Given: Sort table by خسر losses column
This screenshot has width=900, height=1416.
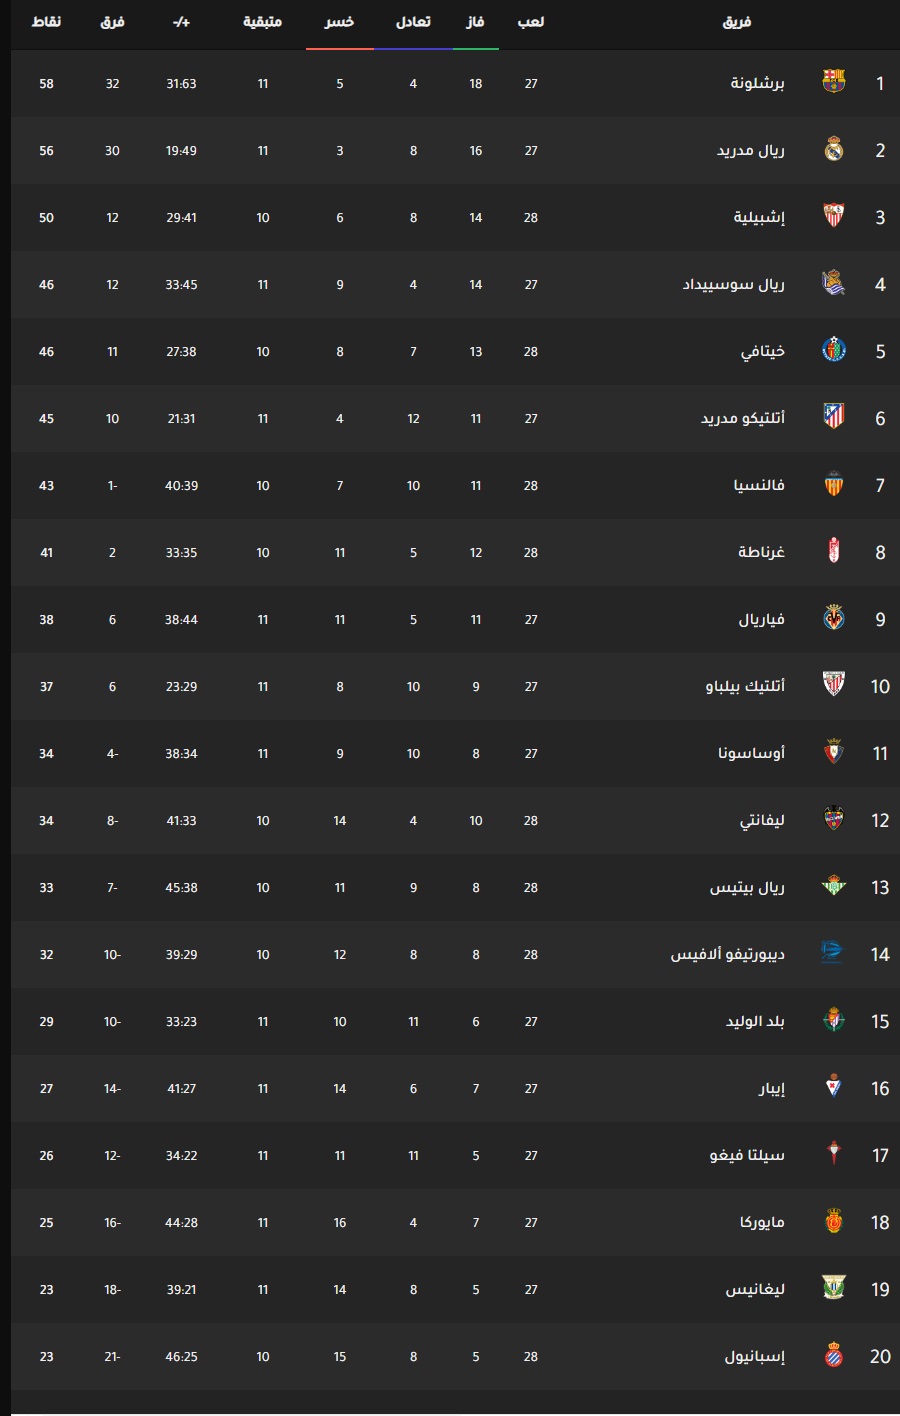Looking at the screenshot, I should point(339,22).
